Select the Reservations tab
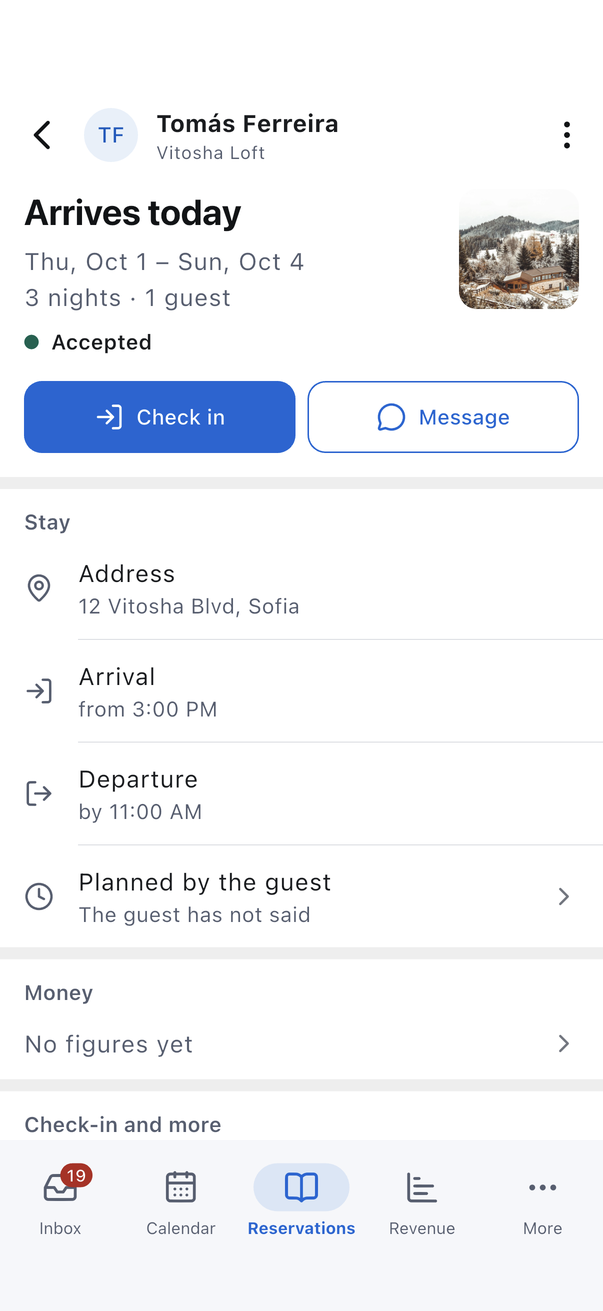The width and height of the screenshot is (603, 1311). coord(301,1200)
